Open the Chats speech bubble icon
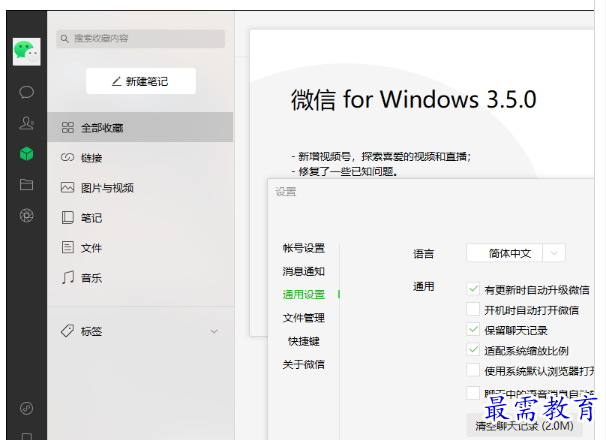The width and height of the screenshot is (606, 440). coord(26,92)
